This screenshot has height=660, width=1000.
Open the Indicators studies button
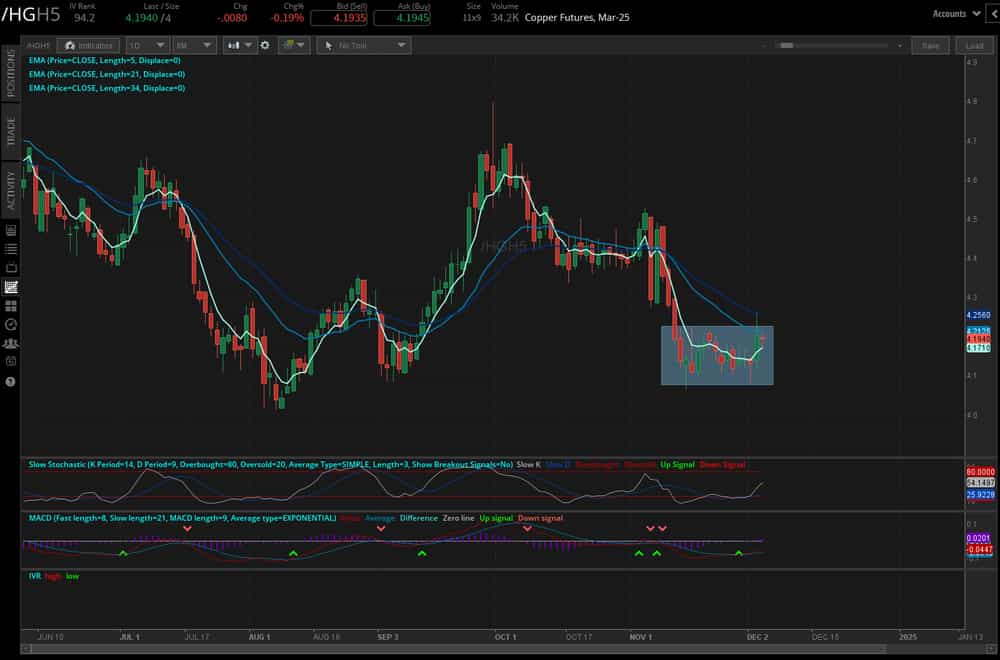[x=88, y=45]
